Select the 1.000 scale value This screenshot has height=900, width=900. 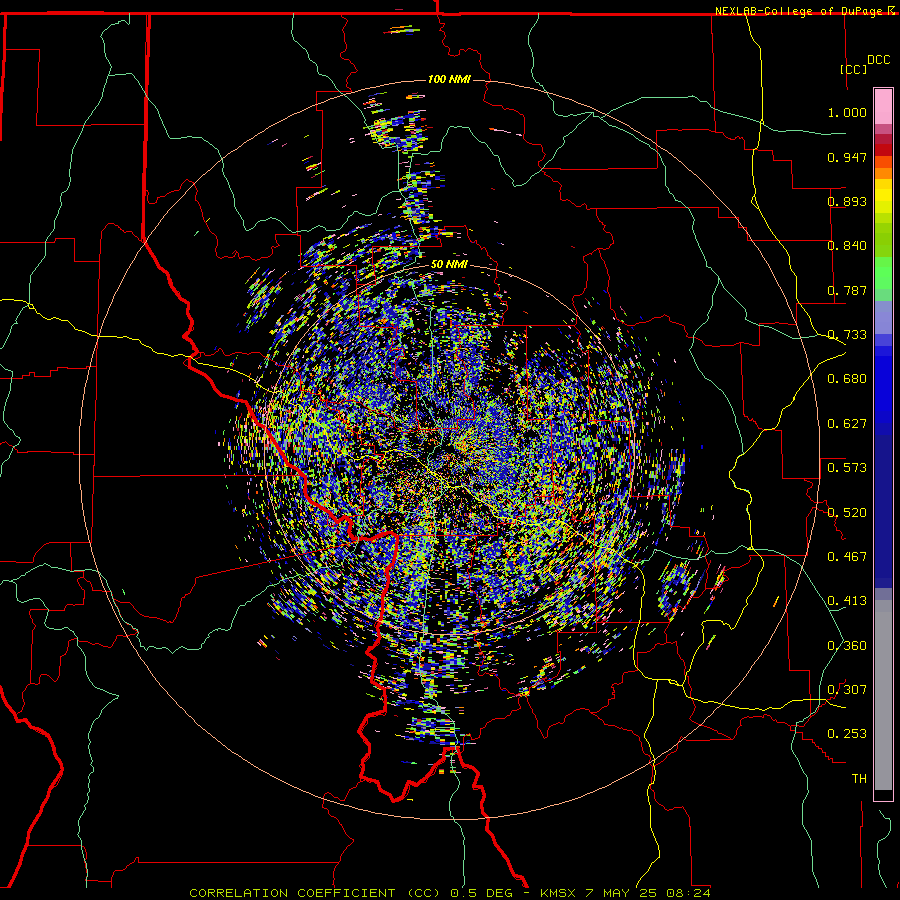point(847,112)
